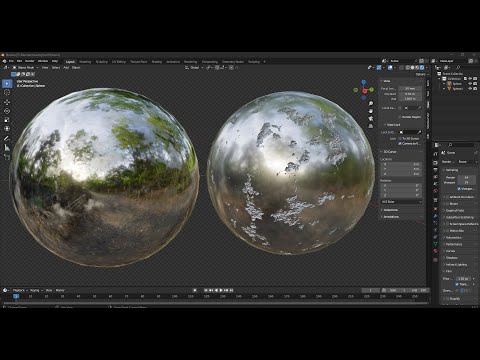Click the blue Z axis gizmo handle
480x360 pixels.
pyautogui.click(x=364, y=82)
